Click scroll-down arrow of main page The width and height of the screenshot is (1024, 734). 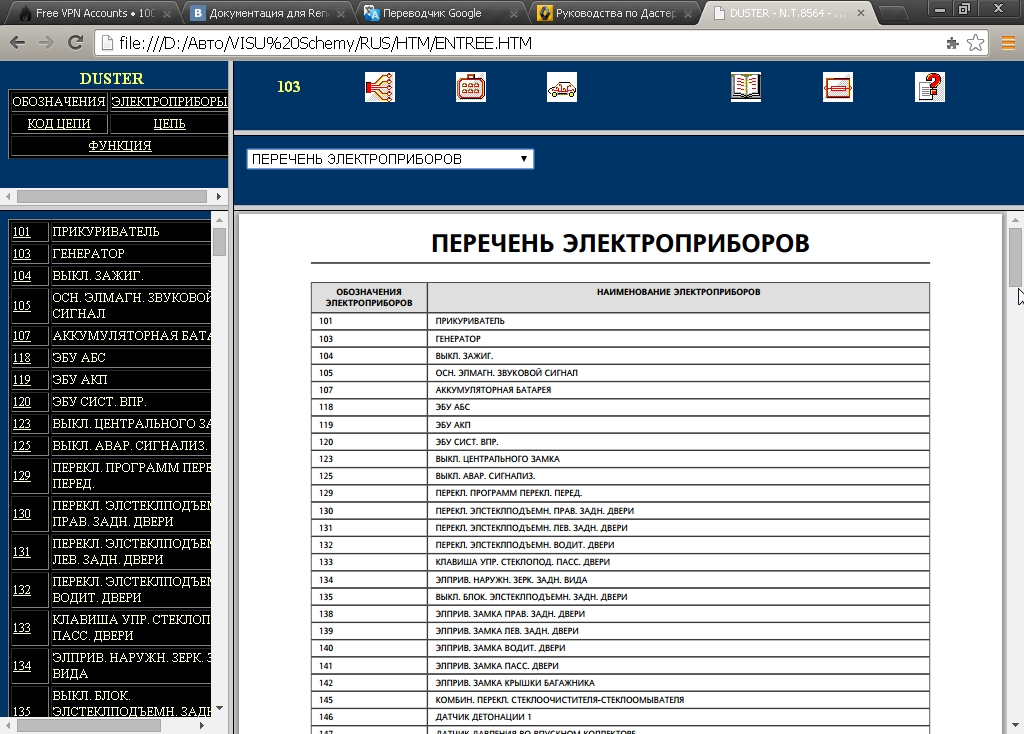1015,726
